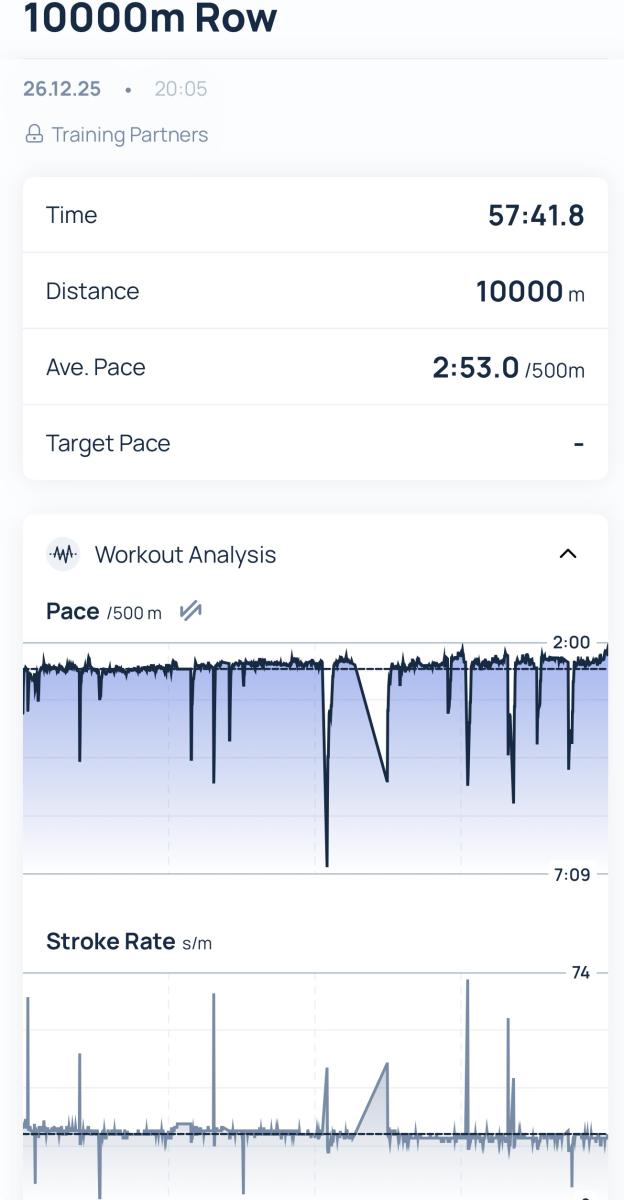Tap the 10000m Row workout title
The width and height of the screenshot is (624, 1200).
[150, 18]
